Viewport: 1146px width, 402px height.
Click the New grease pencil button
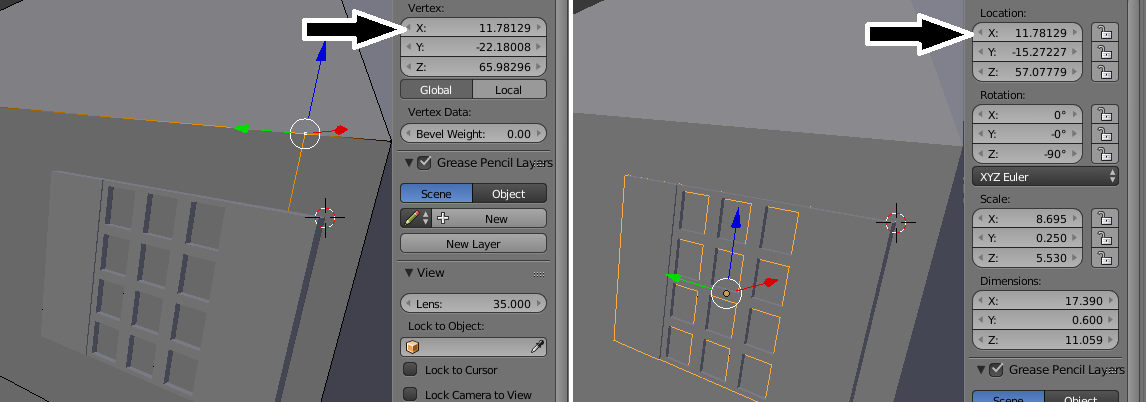[491, 219]
